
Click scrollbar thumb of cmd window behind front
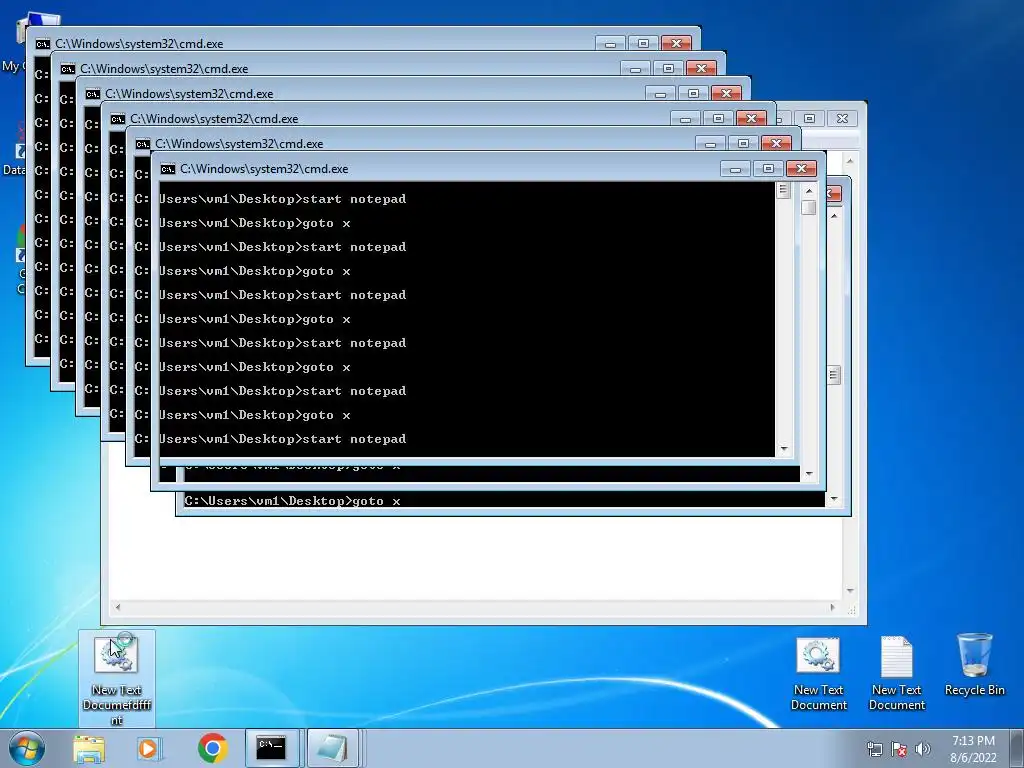pyautogui.click(x=833, y=375)
